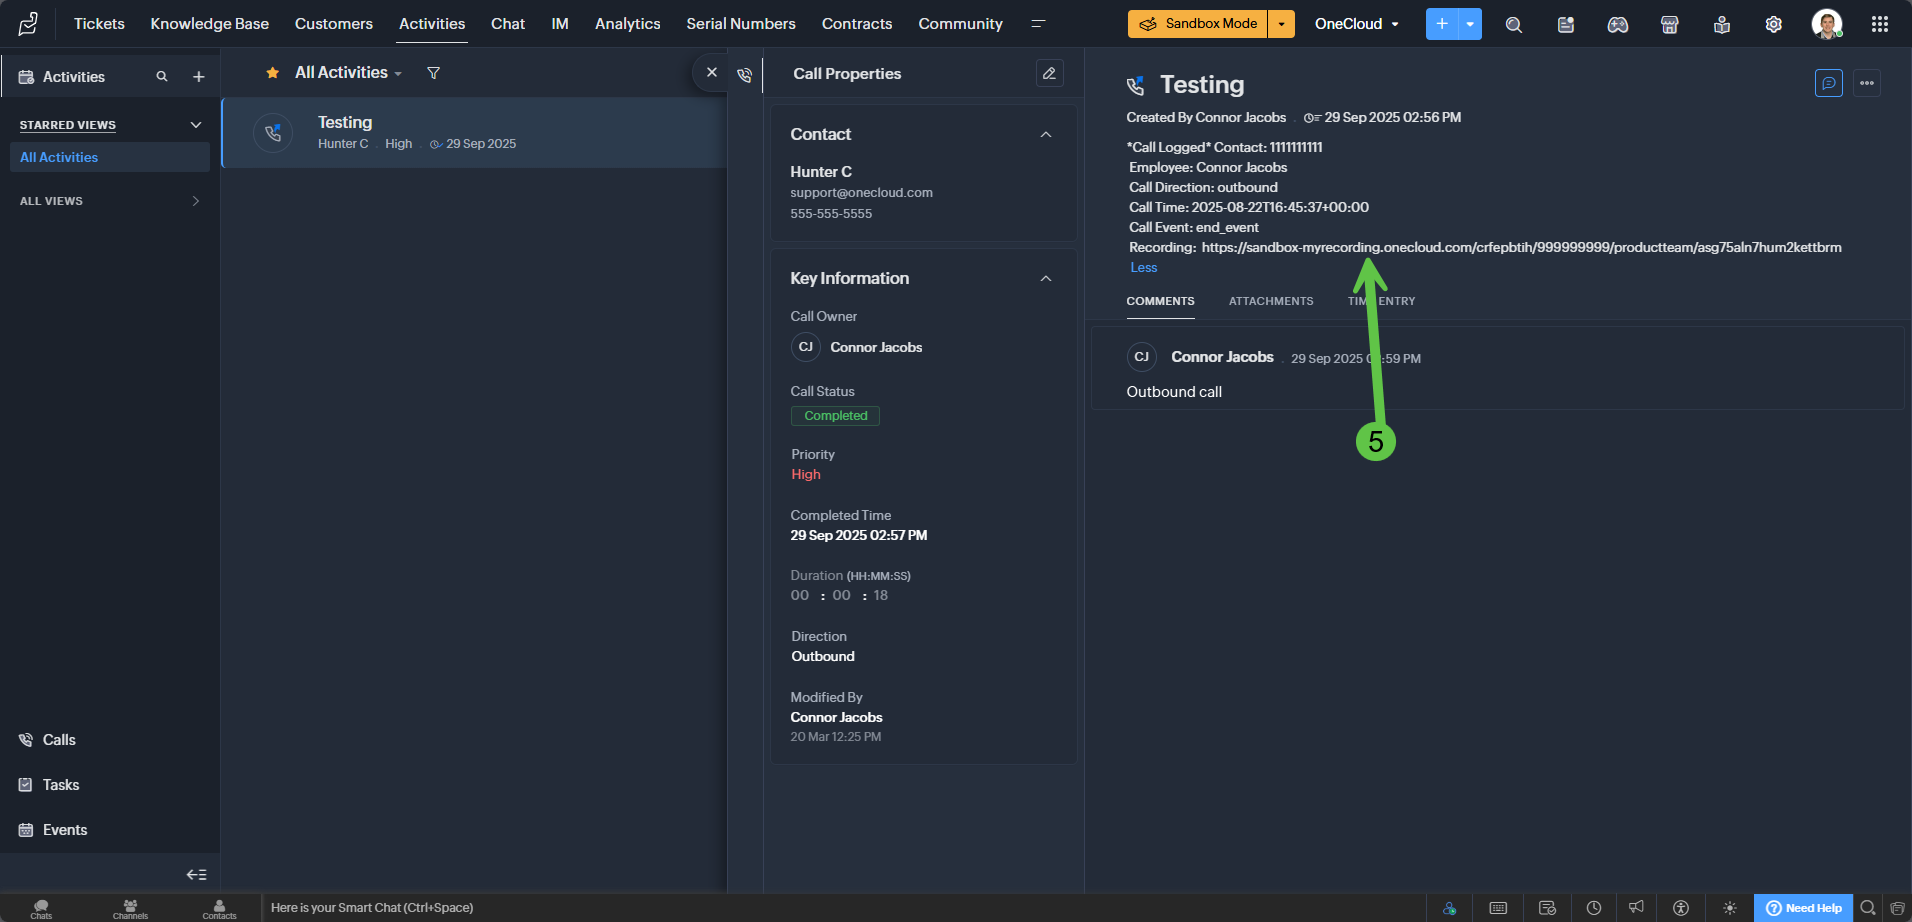Collapse the Key Information section
This screenshot has width=1912, height=922.
tap(1046, 279)
